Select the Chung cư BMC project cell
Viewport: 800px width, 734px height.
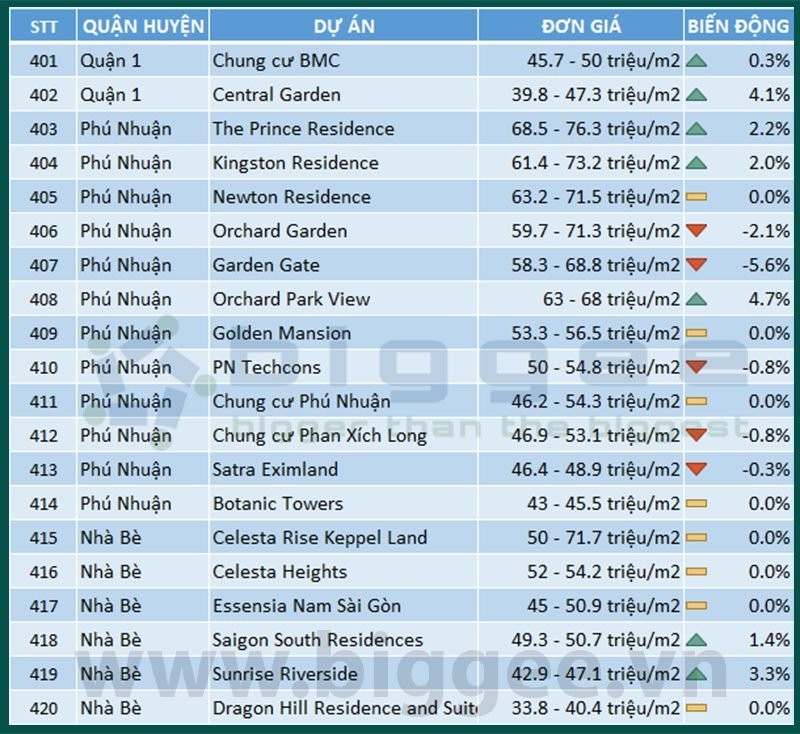[343, 61]
